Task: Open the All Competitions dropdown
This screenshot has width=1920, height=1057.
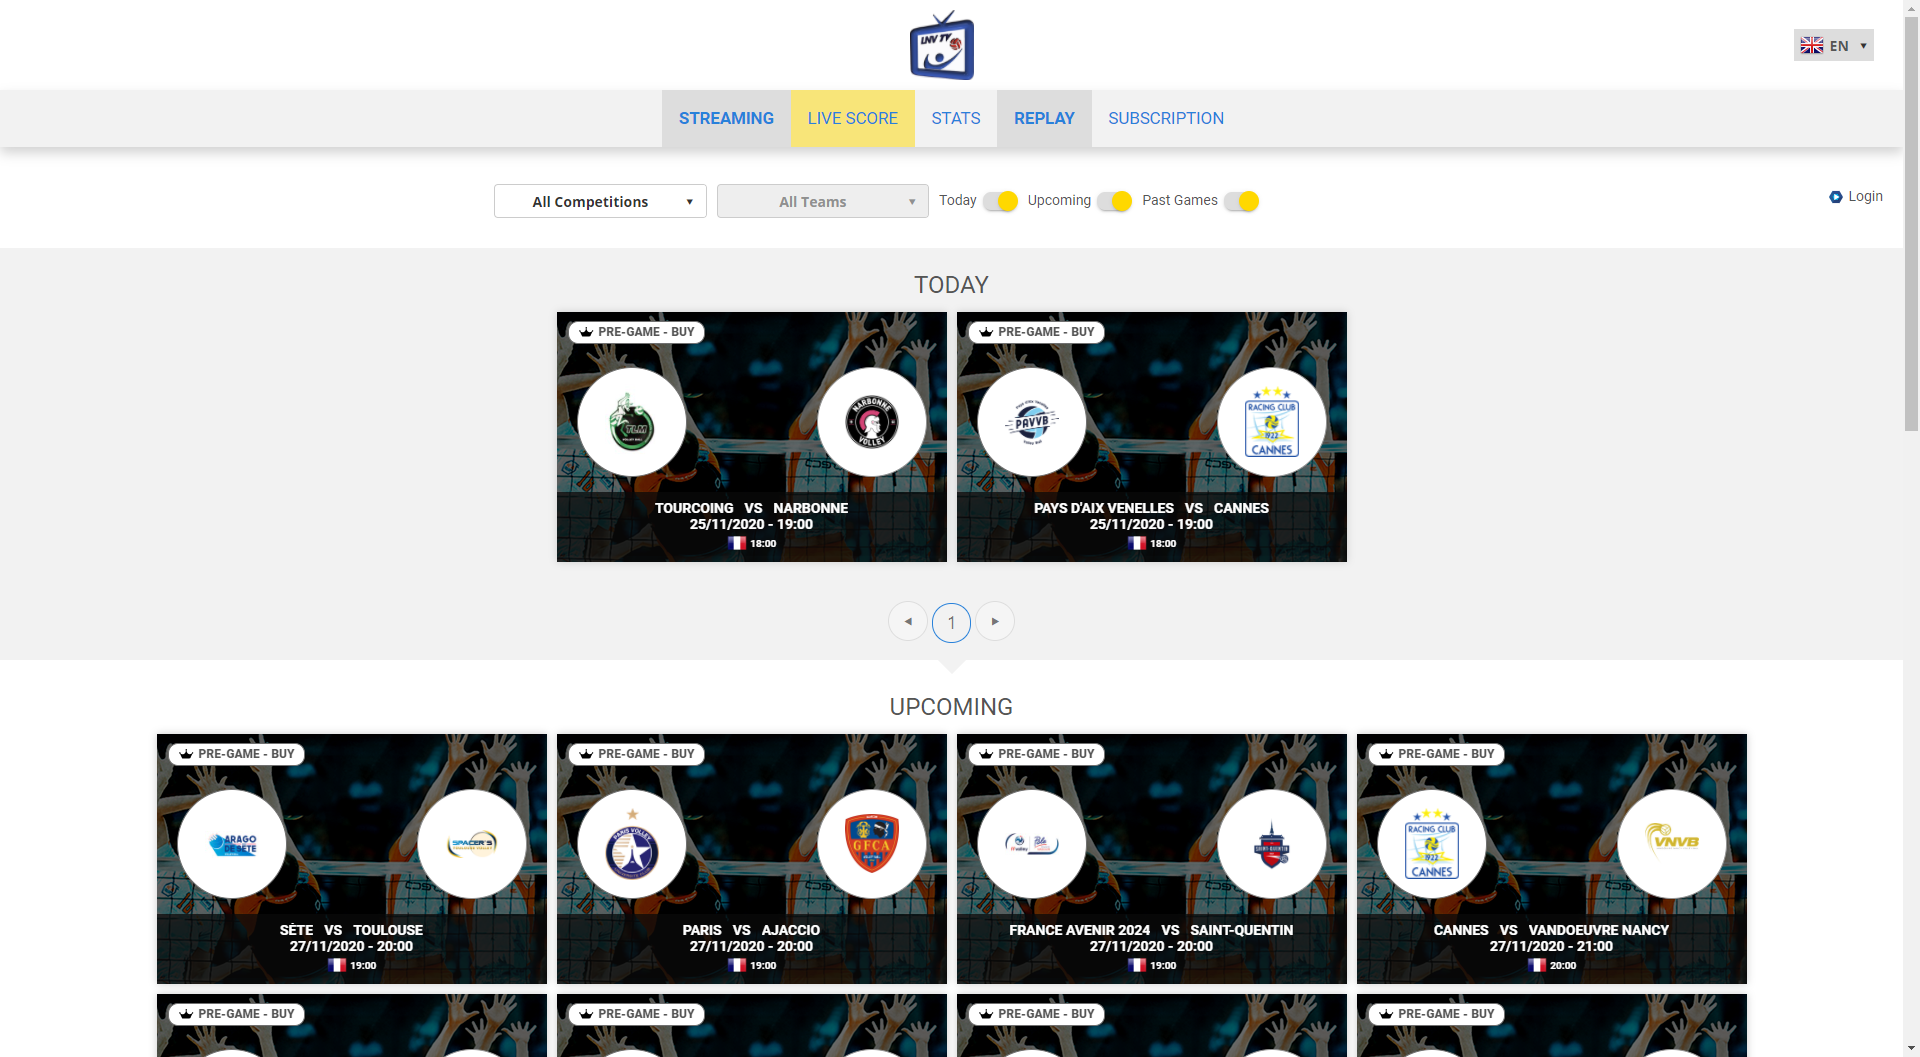Action: (600, 201)
